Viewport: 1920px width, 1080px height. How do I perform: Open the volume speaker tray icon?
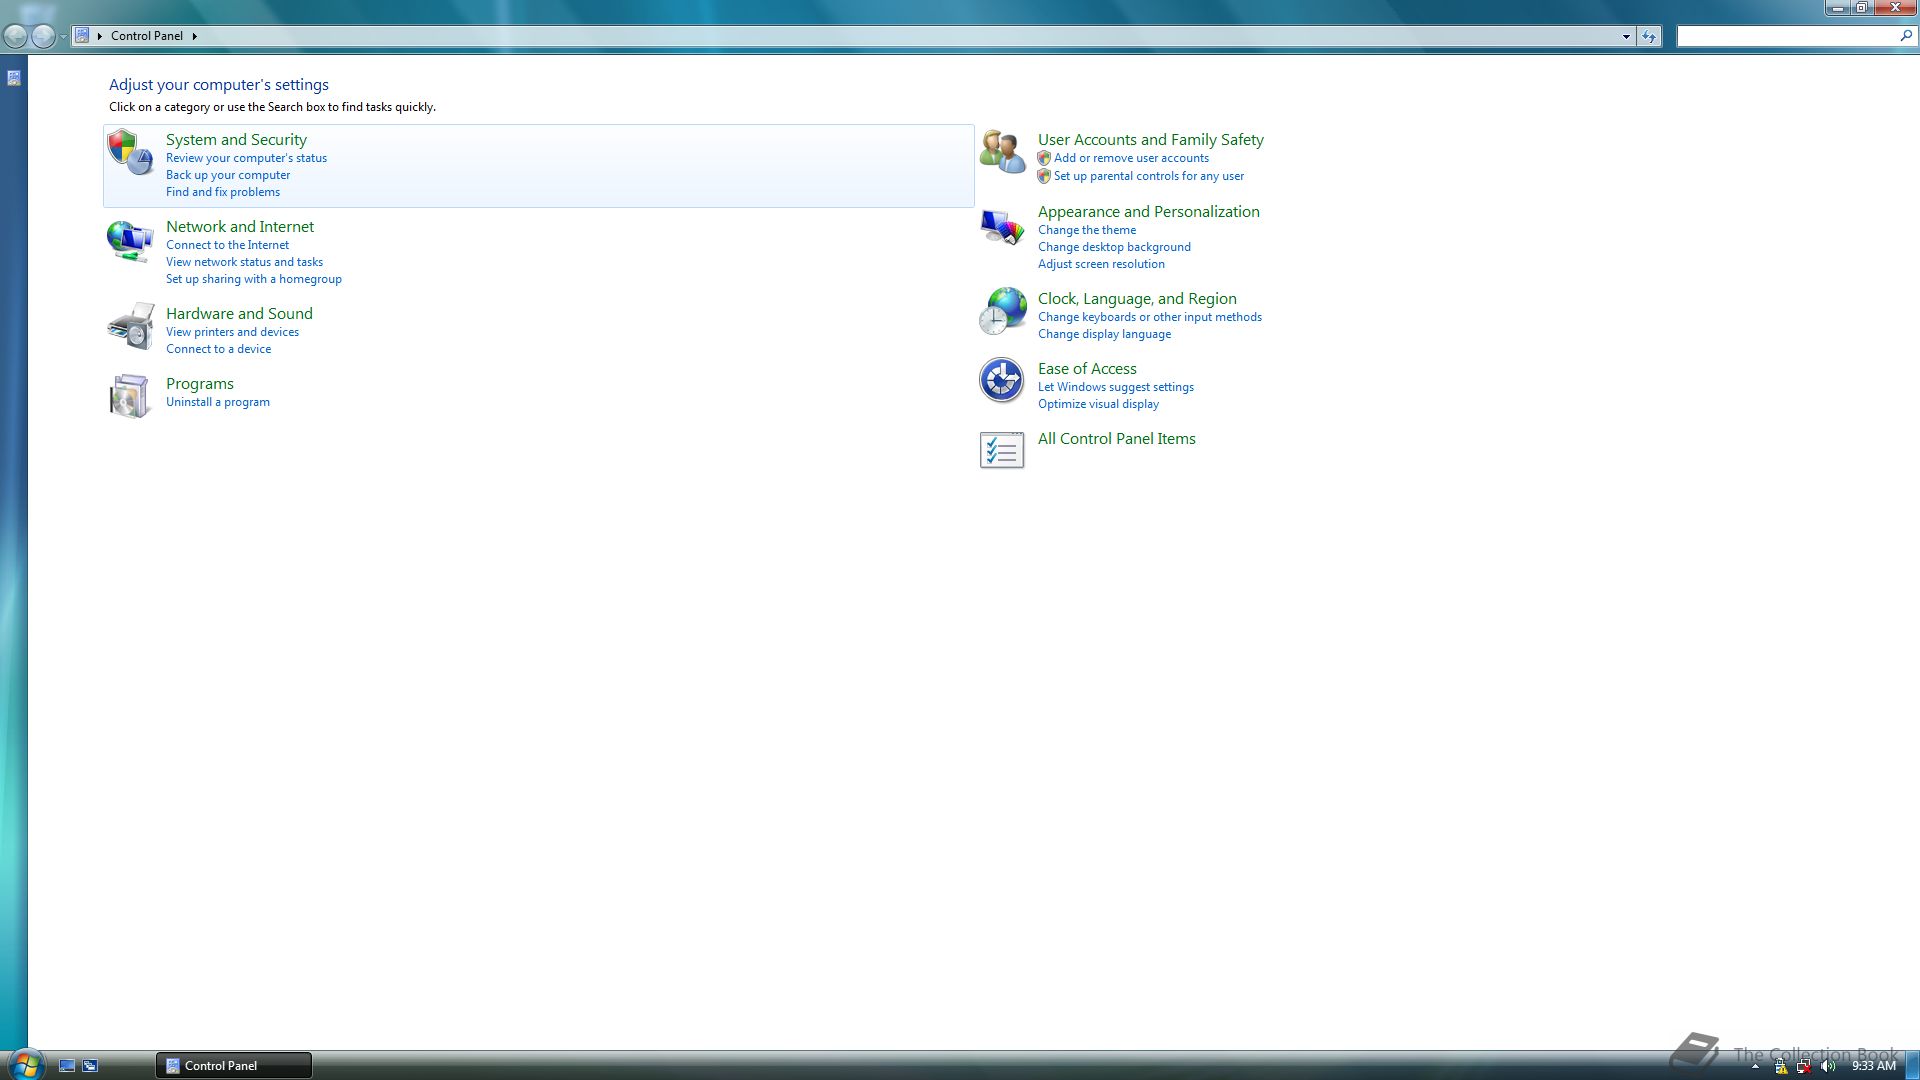(x=1828, y=1066)
